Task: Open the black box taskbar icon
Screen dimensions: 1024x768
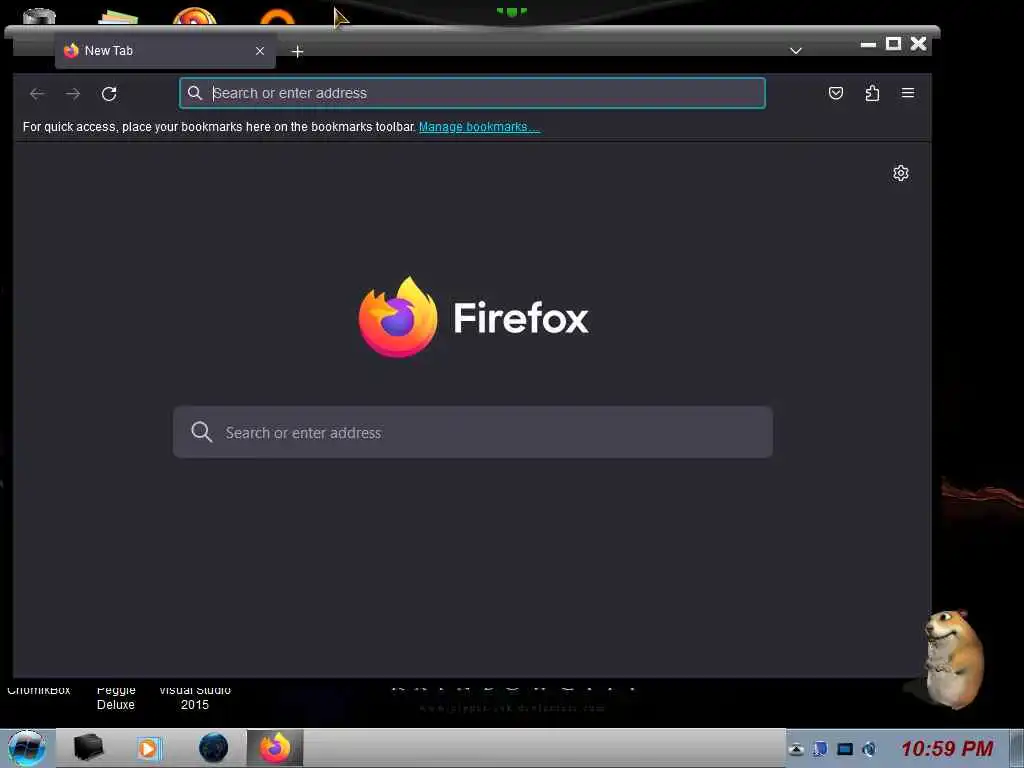Action: [88, 748]
